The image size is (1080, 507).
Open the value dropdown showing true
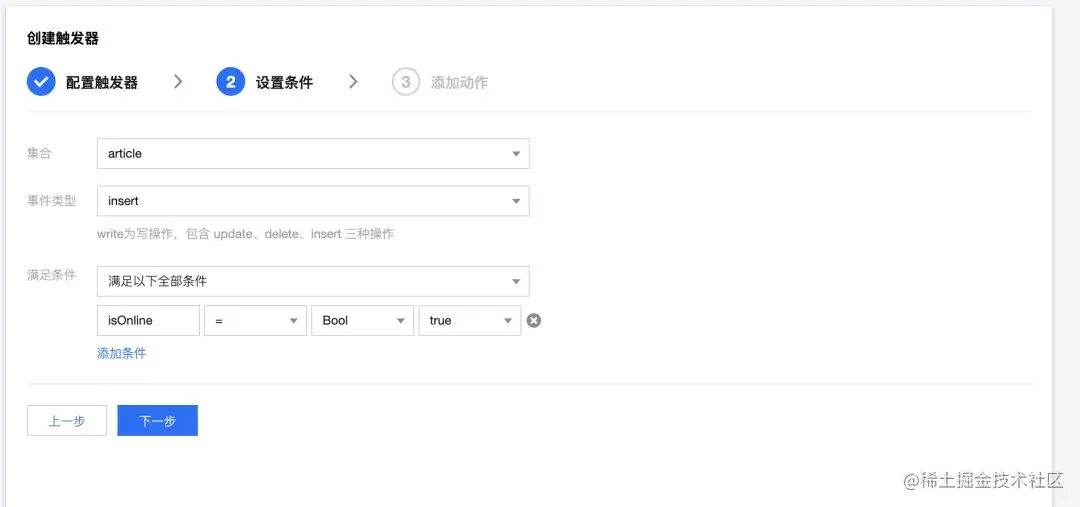[470, 320]
